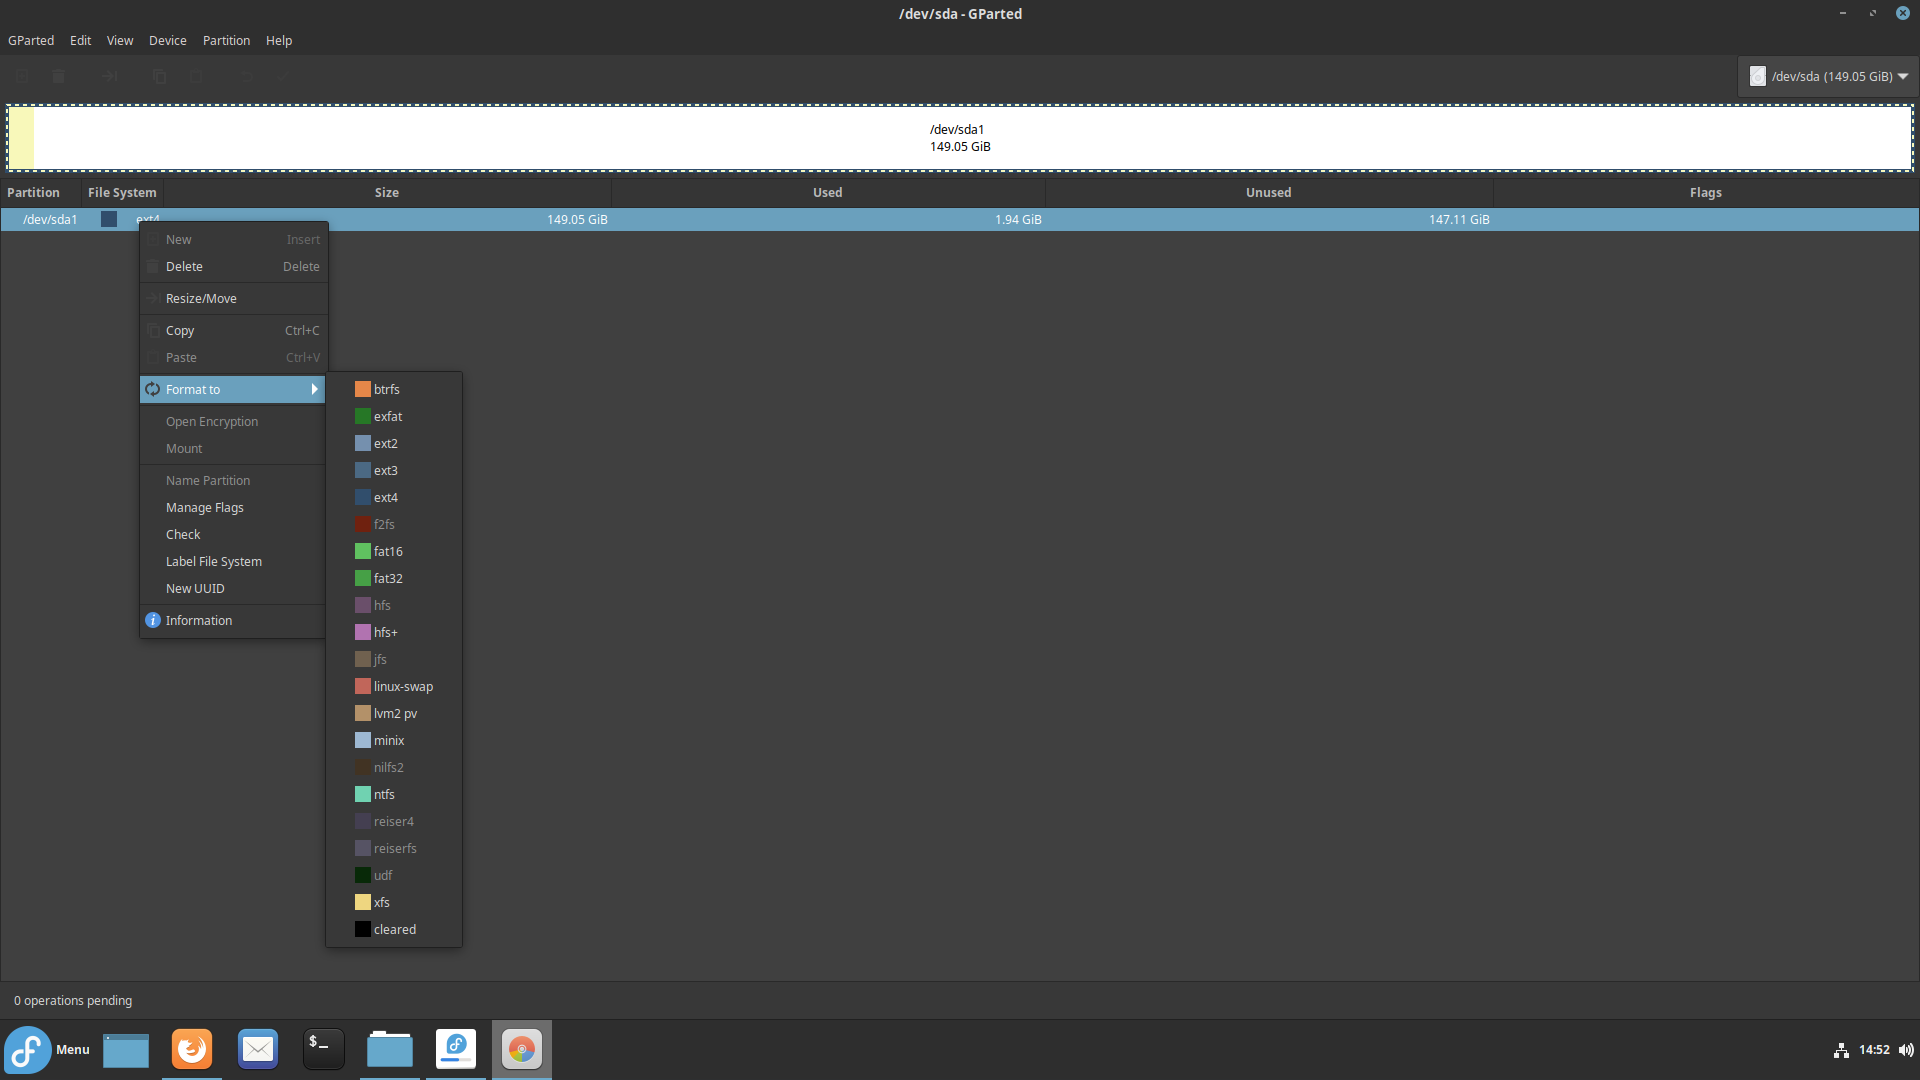Click the Unused column header

coord(1269,193)
